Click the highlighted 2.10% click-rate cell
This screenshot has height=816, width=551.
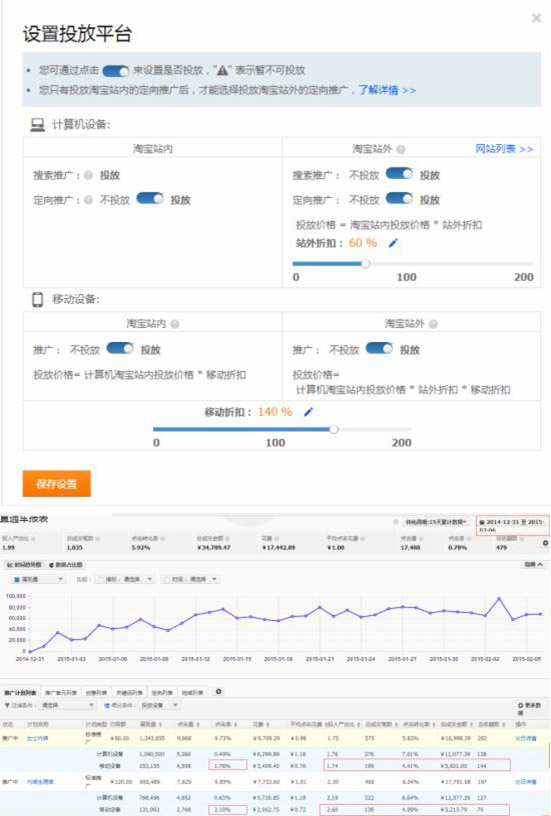(x=228, y=810)
